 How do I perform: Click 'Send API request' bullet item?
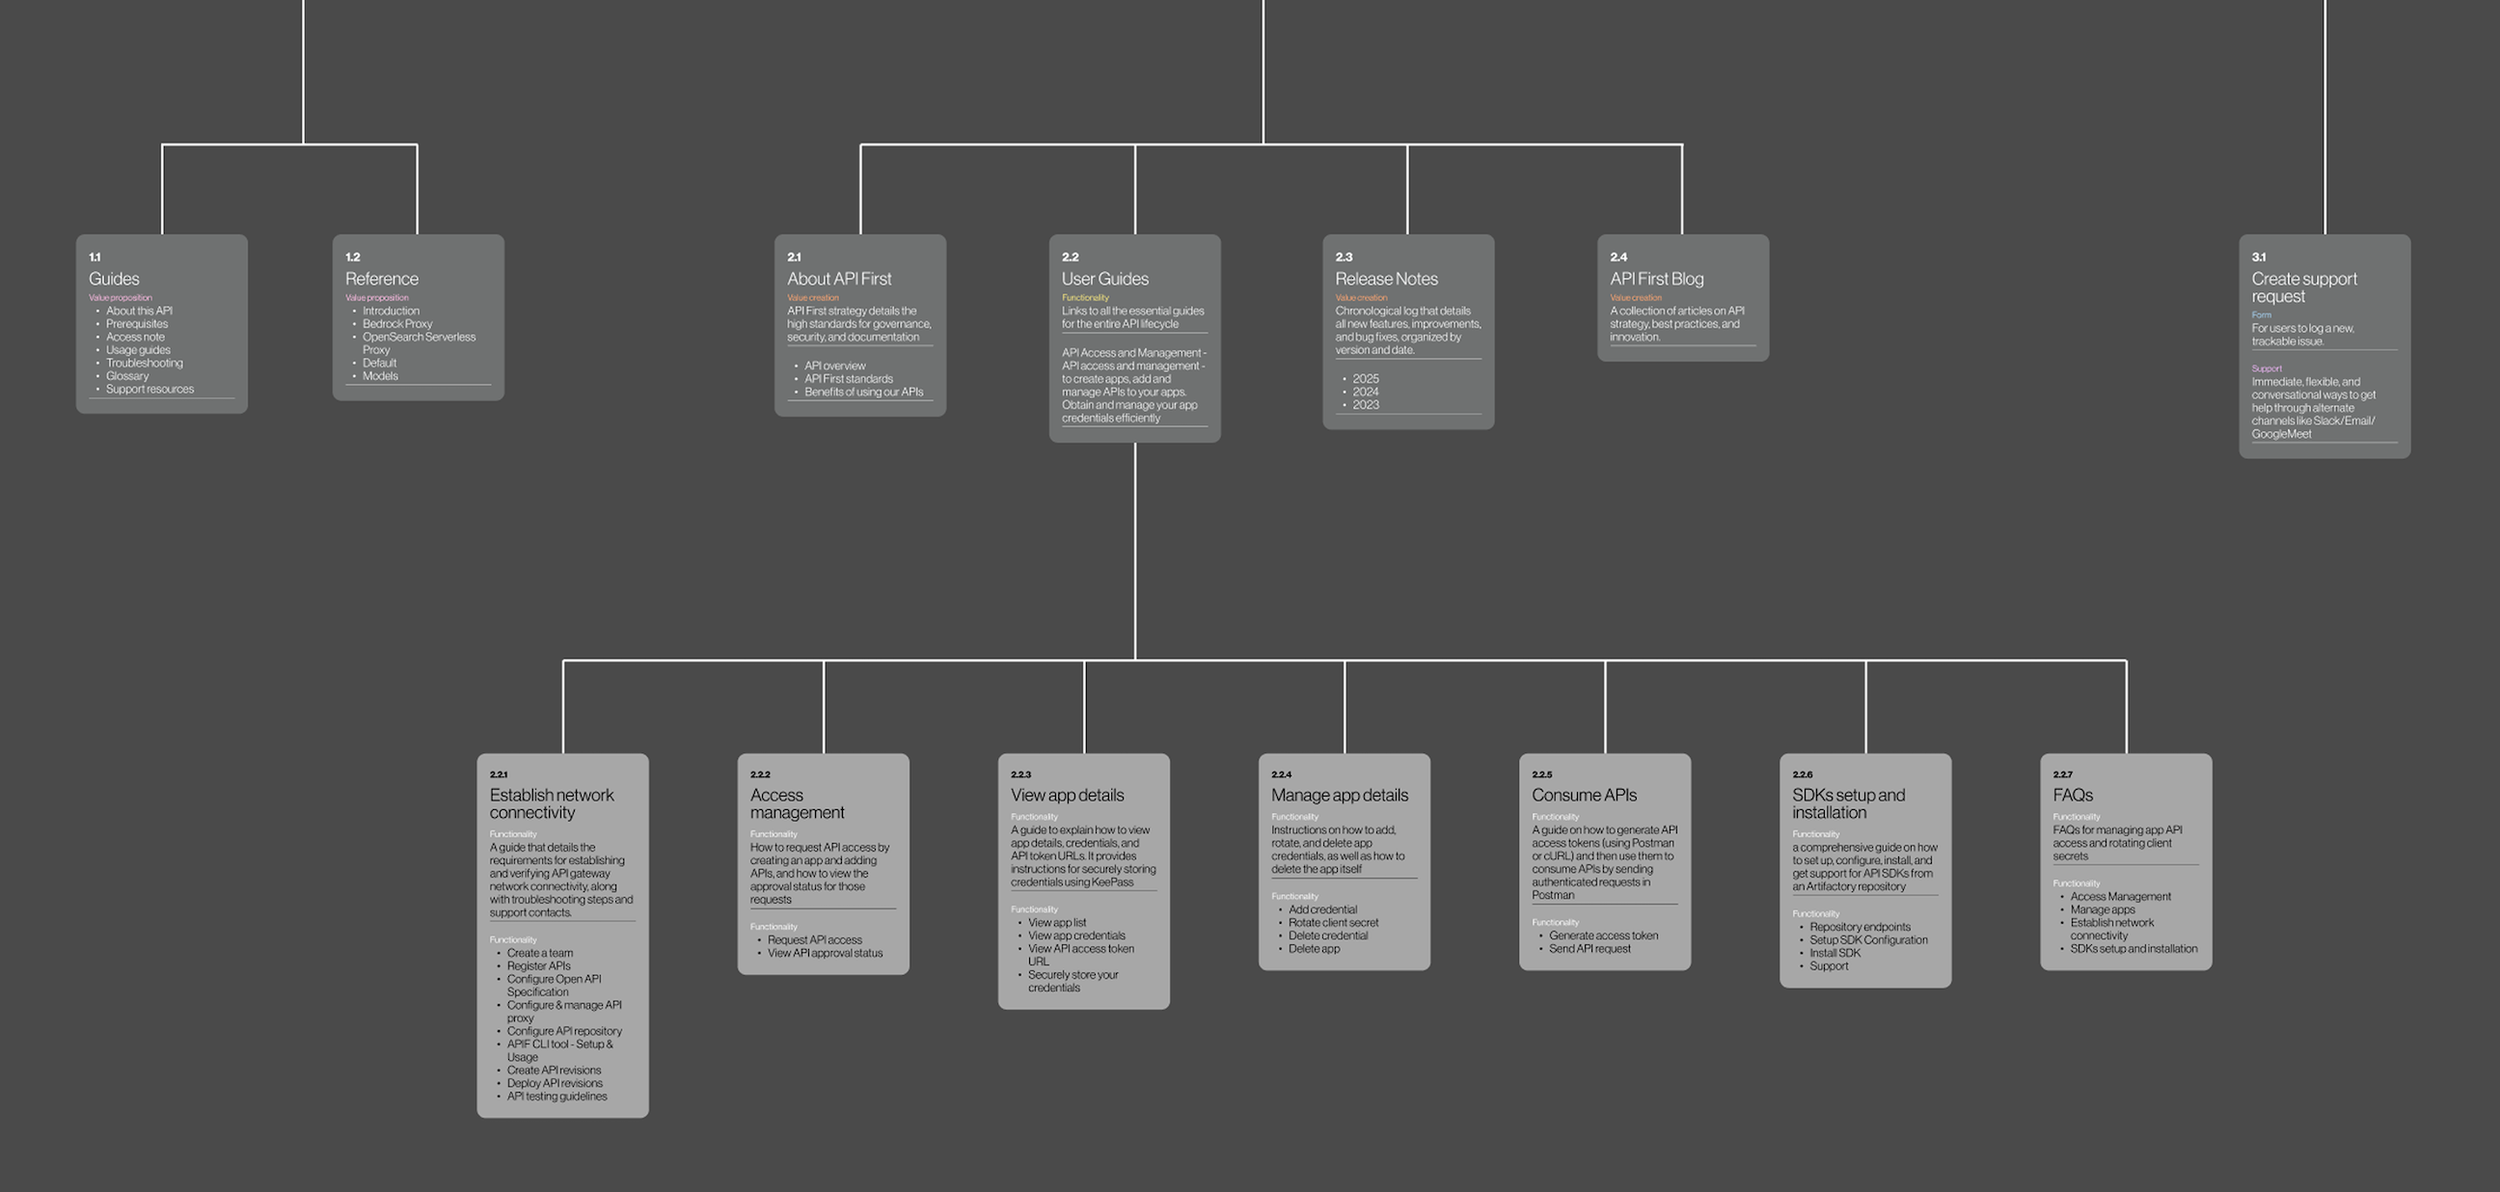pyautogui.click(x=1590, y=949)
